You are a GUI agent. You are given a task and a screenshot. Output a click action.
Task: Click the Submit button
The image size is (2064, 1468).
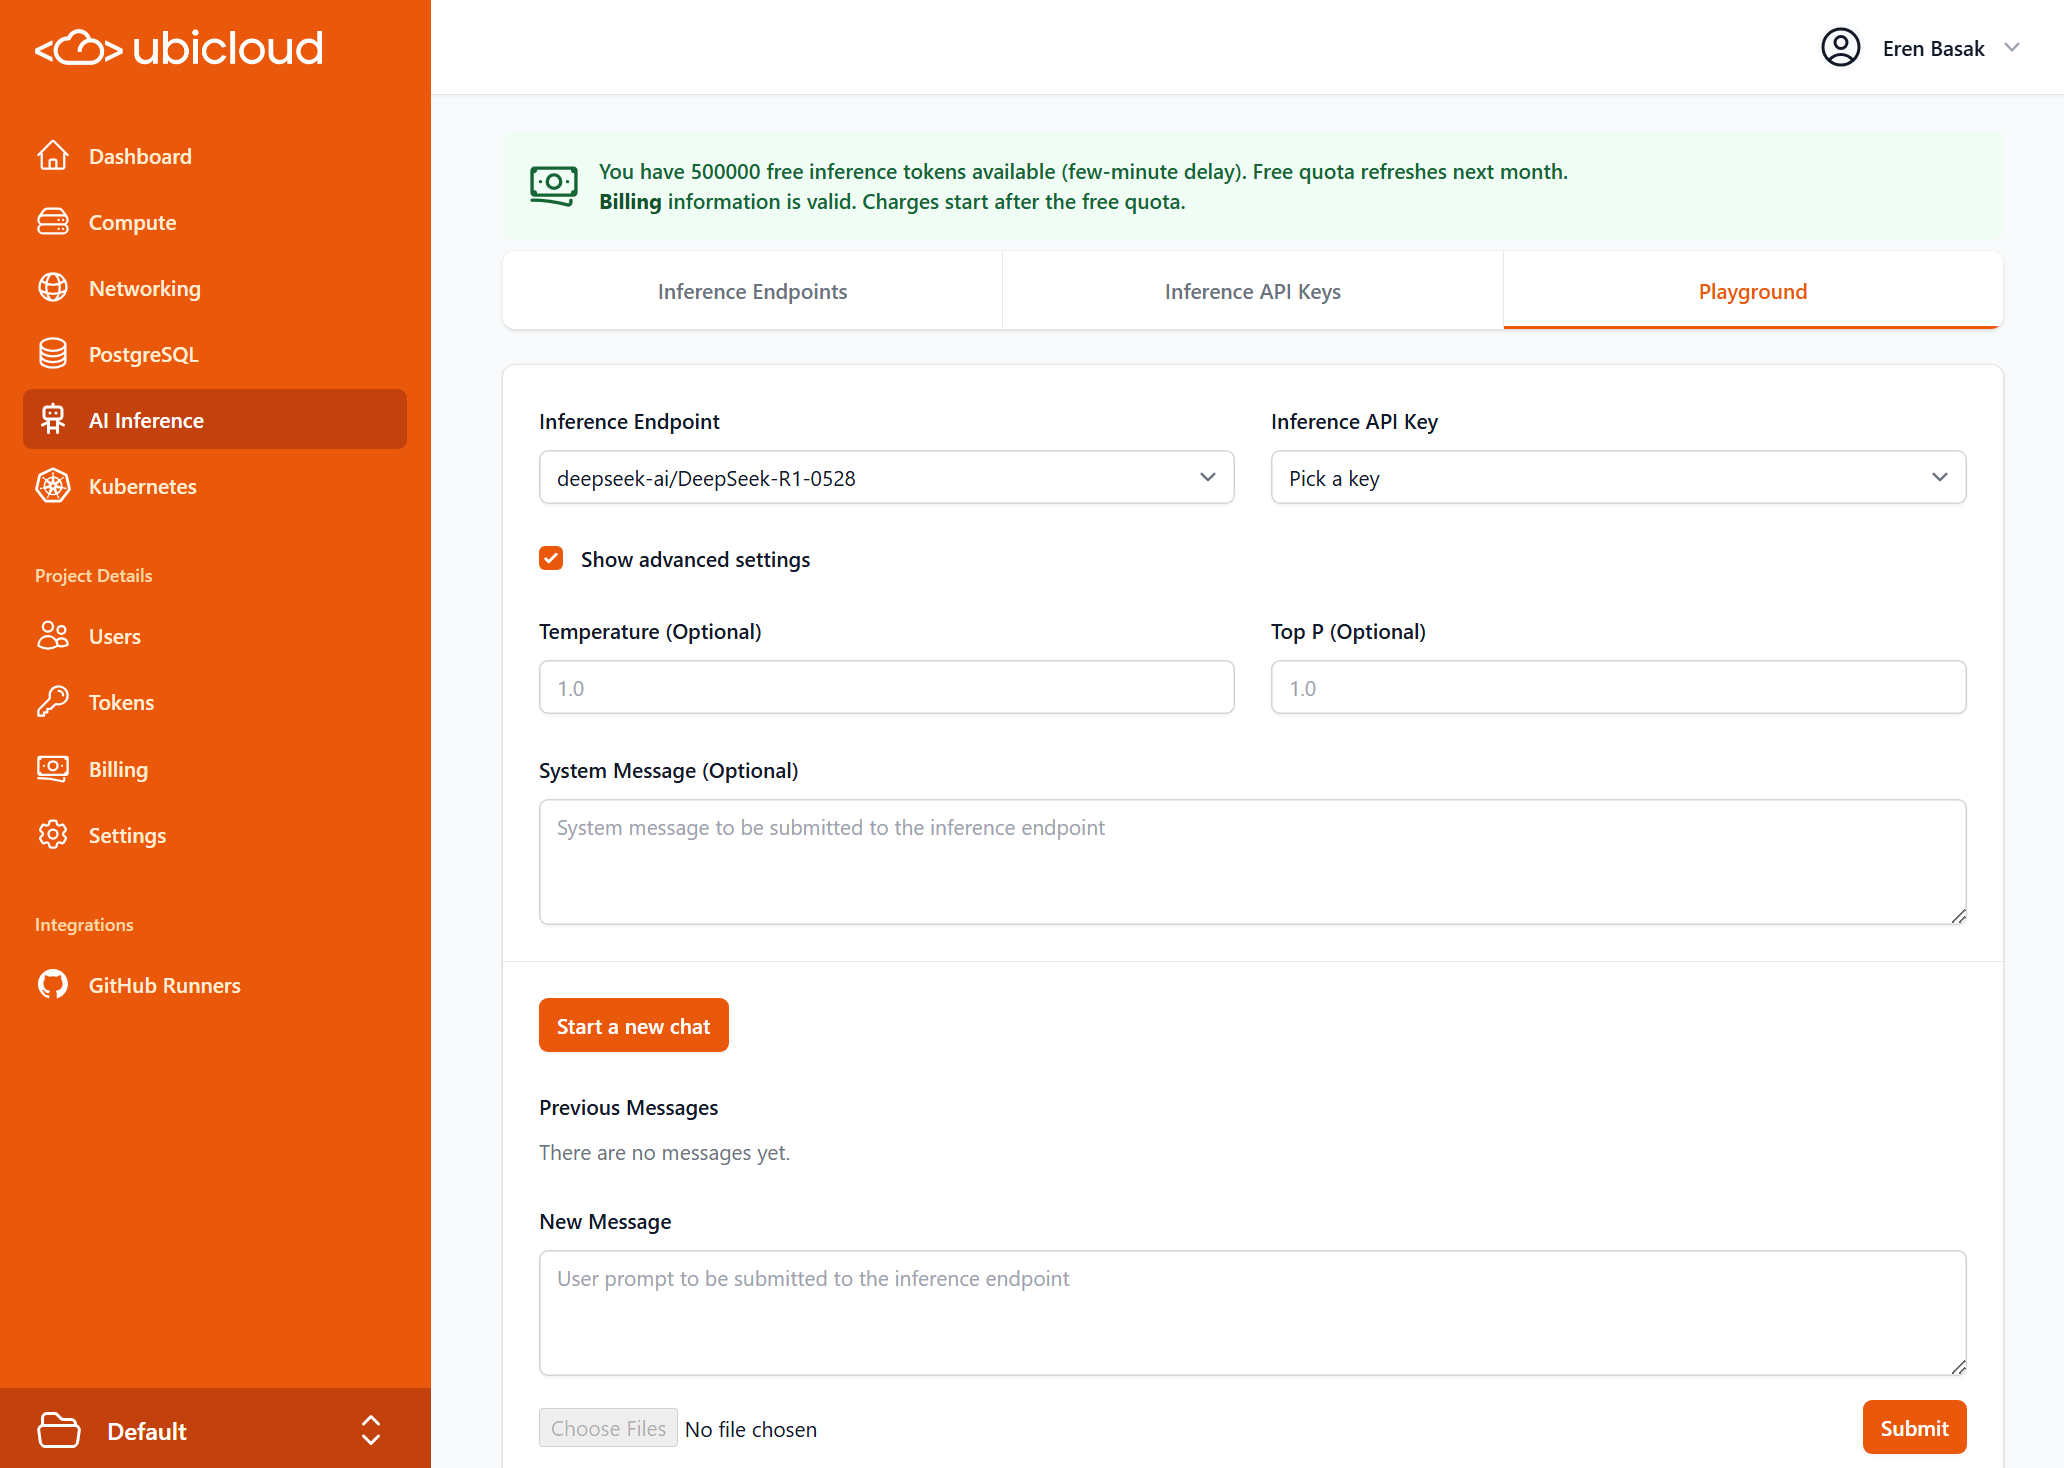(x=1913, y=1428)
